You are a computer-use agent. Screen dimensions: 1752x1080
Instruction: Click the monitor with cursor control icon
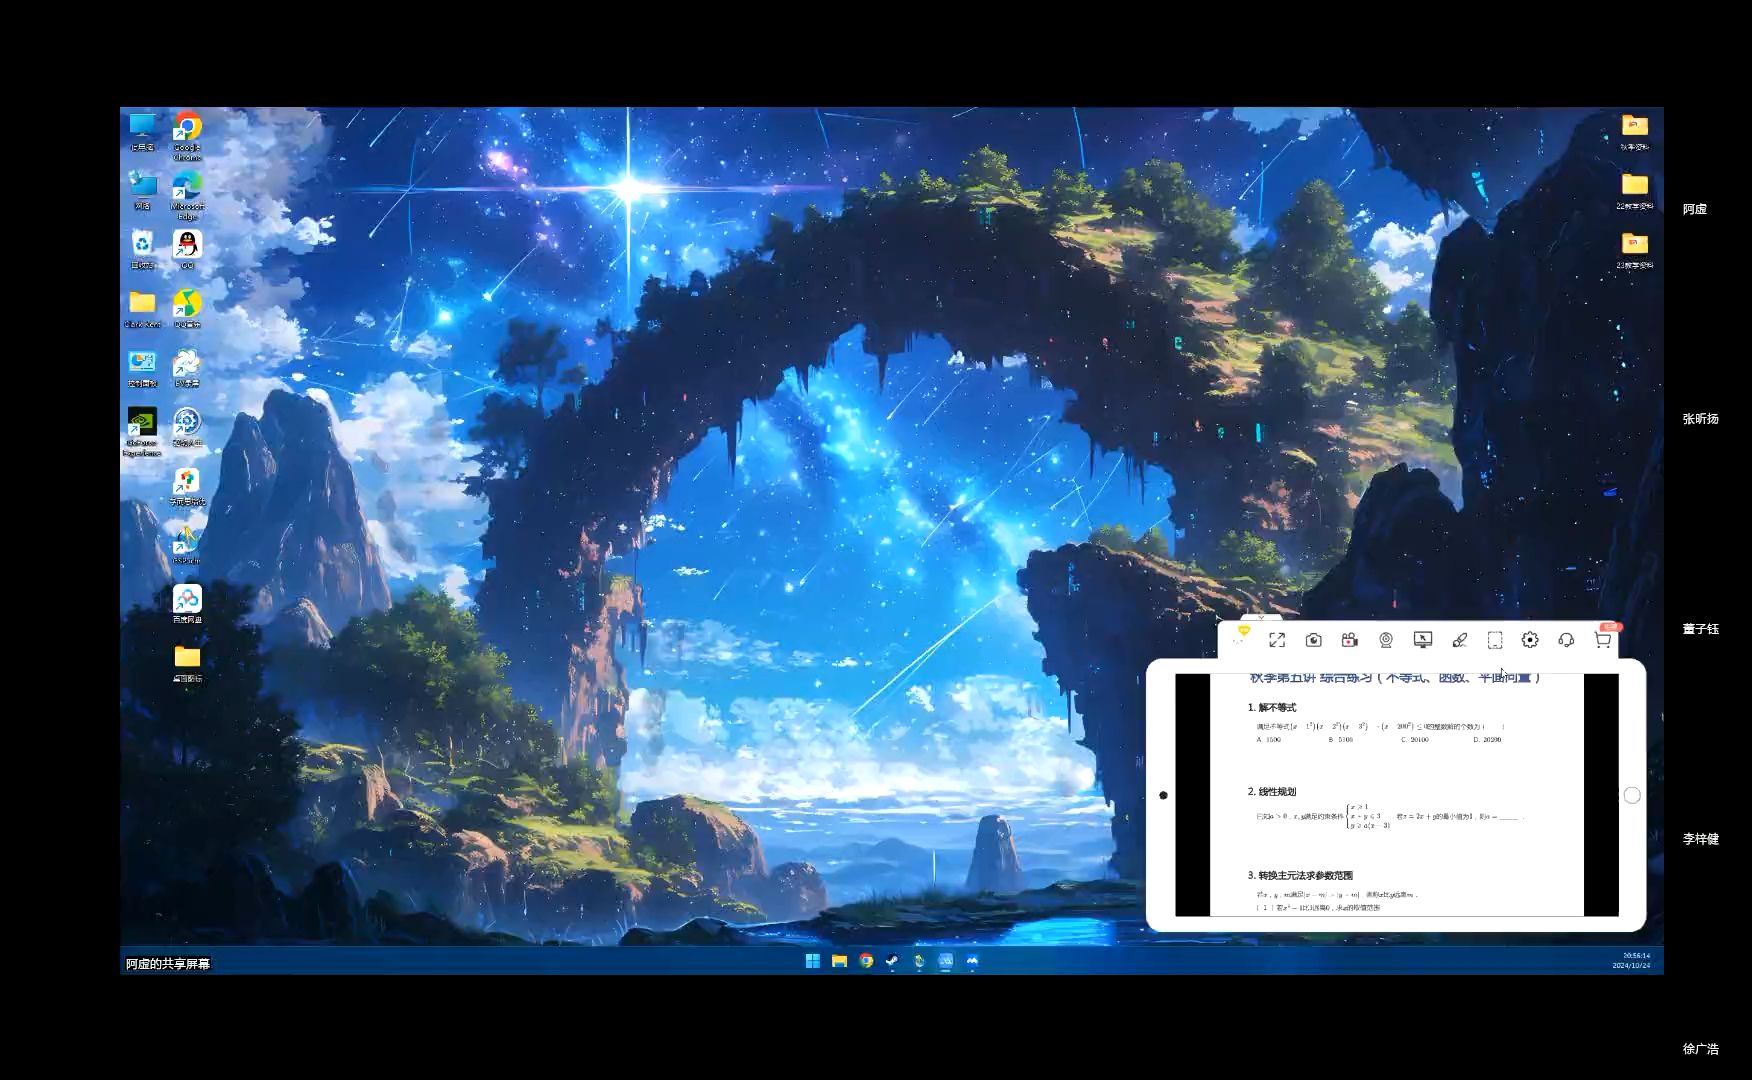pyautogui.click(x=1423, y=640)
